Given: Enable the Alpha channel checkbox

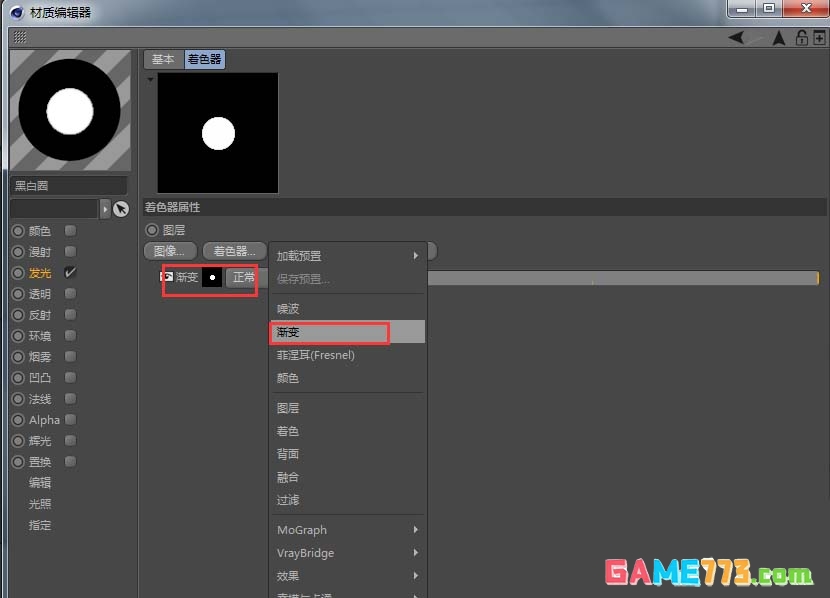Looking at the screenshot, I should [x=69, y=419].
